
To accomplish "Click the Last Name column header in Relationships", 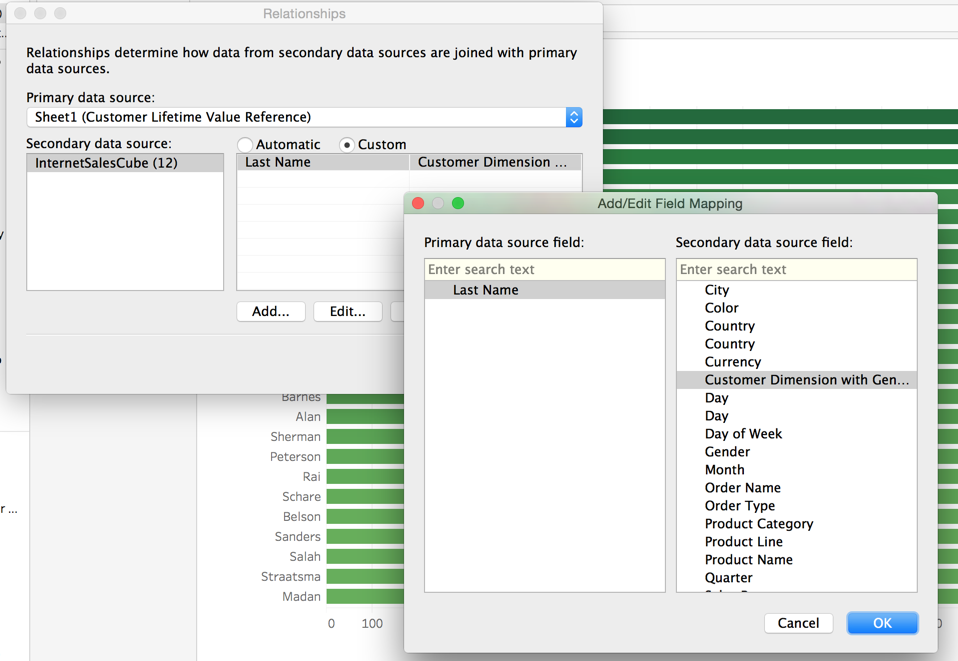I will (323, 162).
